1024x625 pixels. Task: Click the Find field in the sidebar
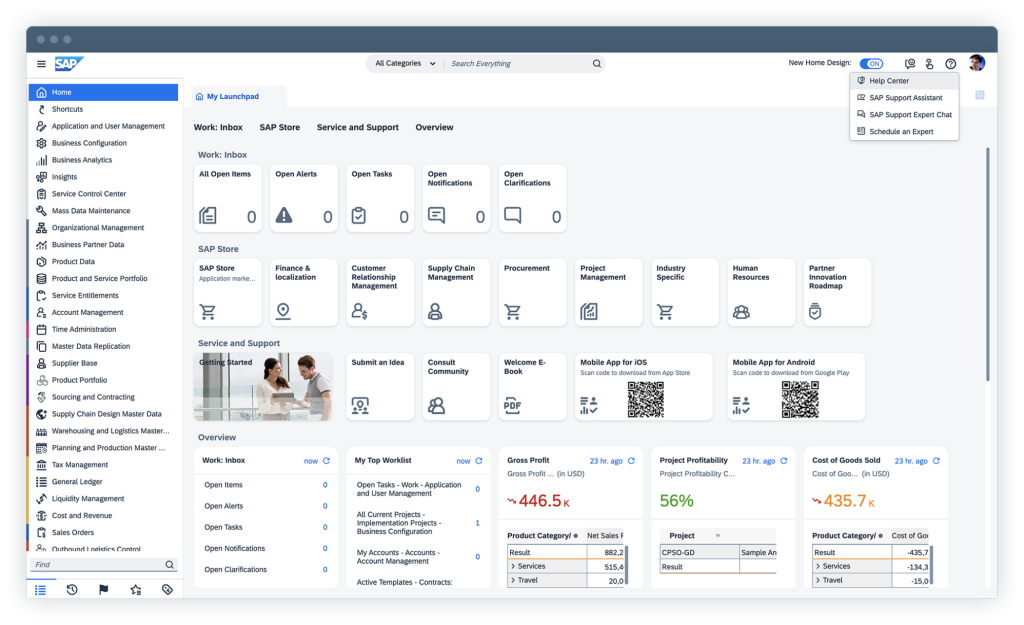96,565
